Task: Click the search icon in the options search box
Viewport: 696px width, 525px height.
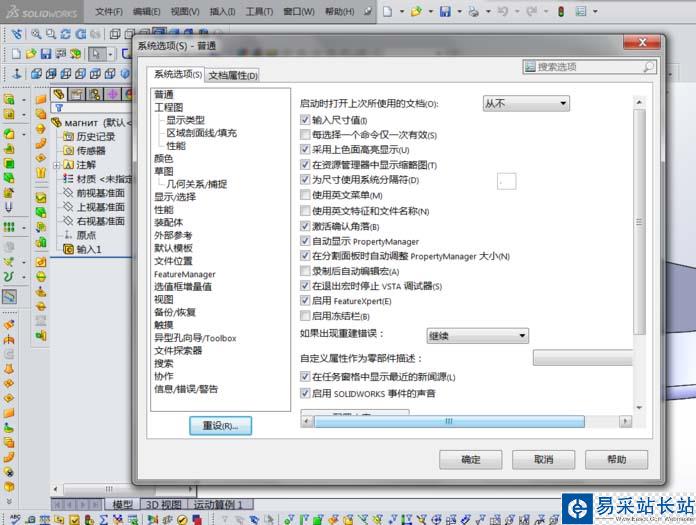Action: (x=648, y=67)
